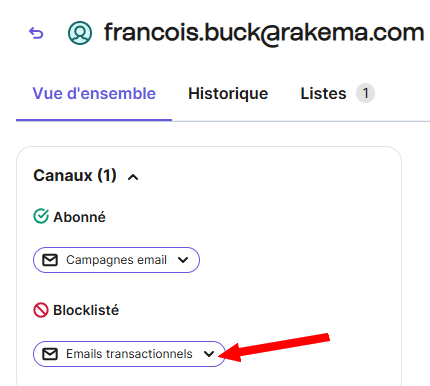430x386 pixels.
Task: Click the Canaux (1) section heading
Action: click(x=75, y=175)
